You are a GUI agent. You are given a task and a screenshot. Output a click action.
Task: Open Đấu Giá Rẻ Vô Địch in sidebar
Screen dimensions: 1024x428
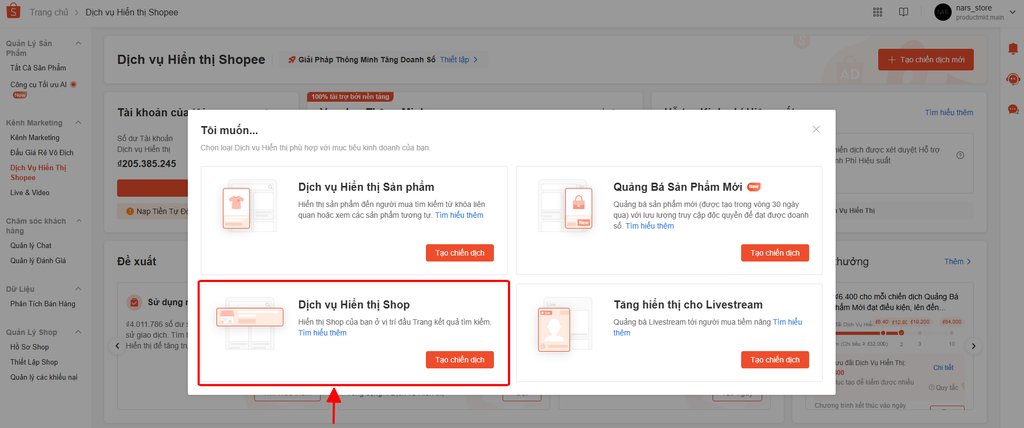point(42,153)
